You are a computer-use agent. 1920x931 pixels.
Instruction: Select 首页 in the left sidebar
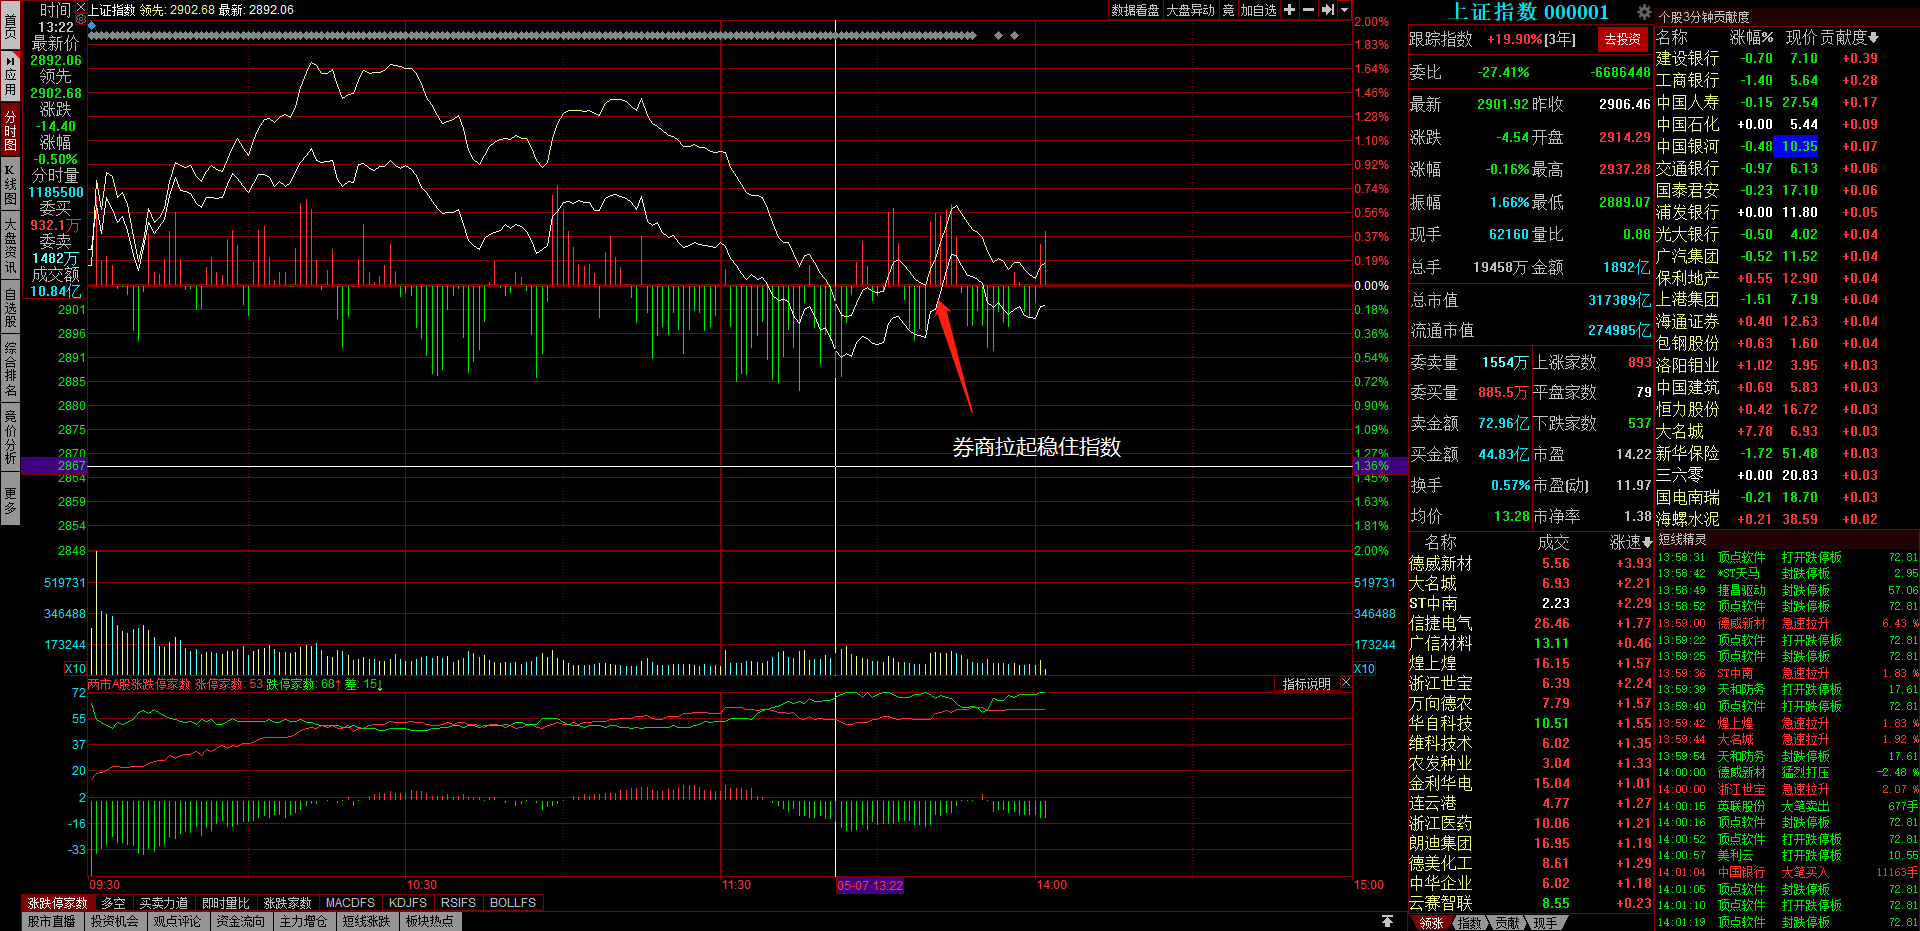(x=10, y=25)
